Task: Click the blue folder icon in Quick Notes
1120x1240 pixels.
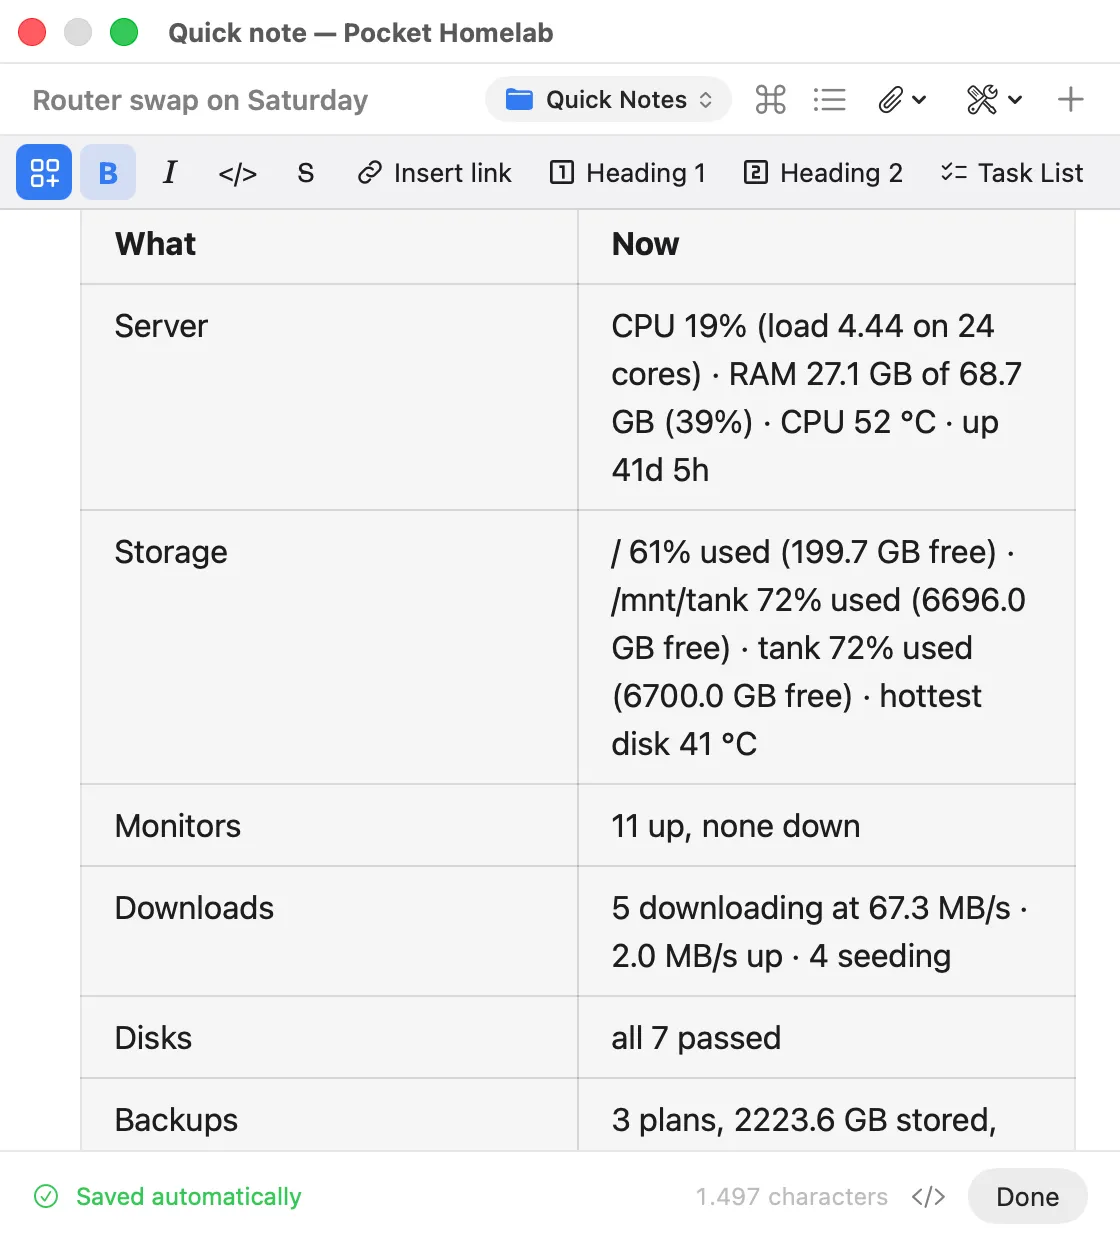Action: click(x=519, y=100)
